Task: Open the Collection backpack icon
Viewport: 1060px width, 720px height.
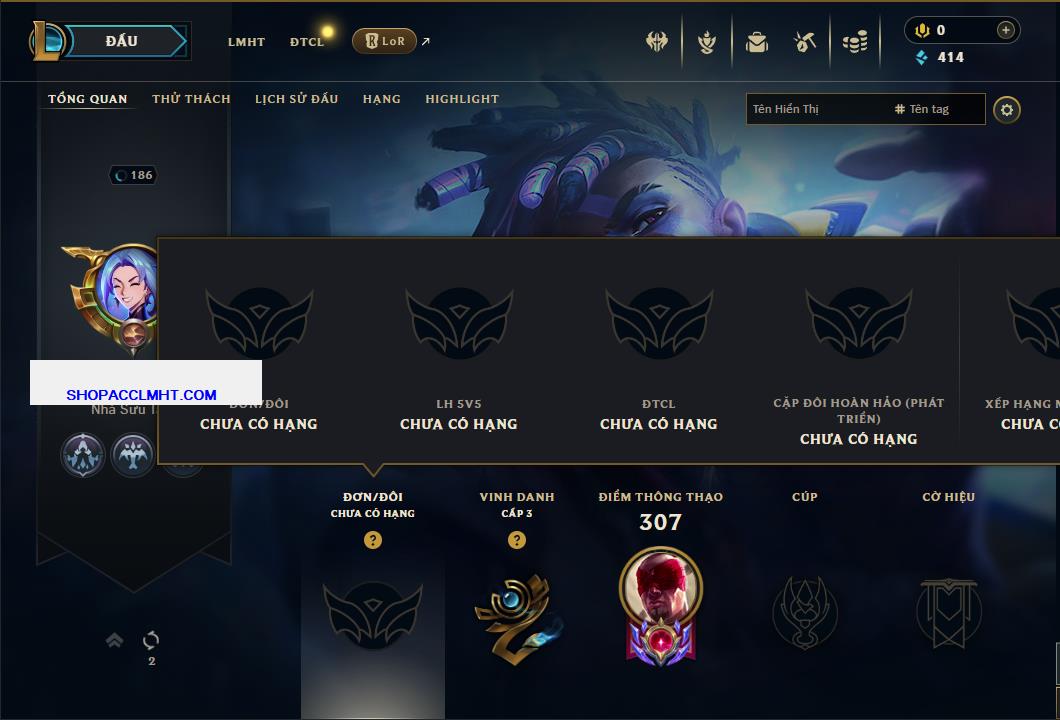Action: pos(756,43)
